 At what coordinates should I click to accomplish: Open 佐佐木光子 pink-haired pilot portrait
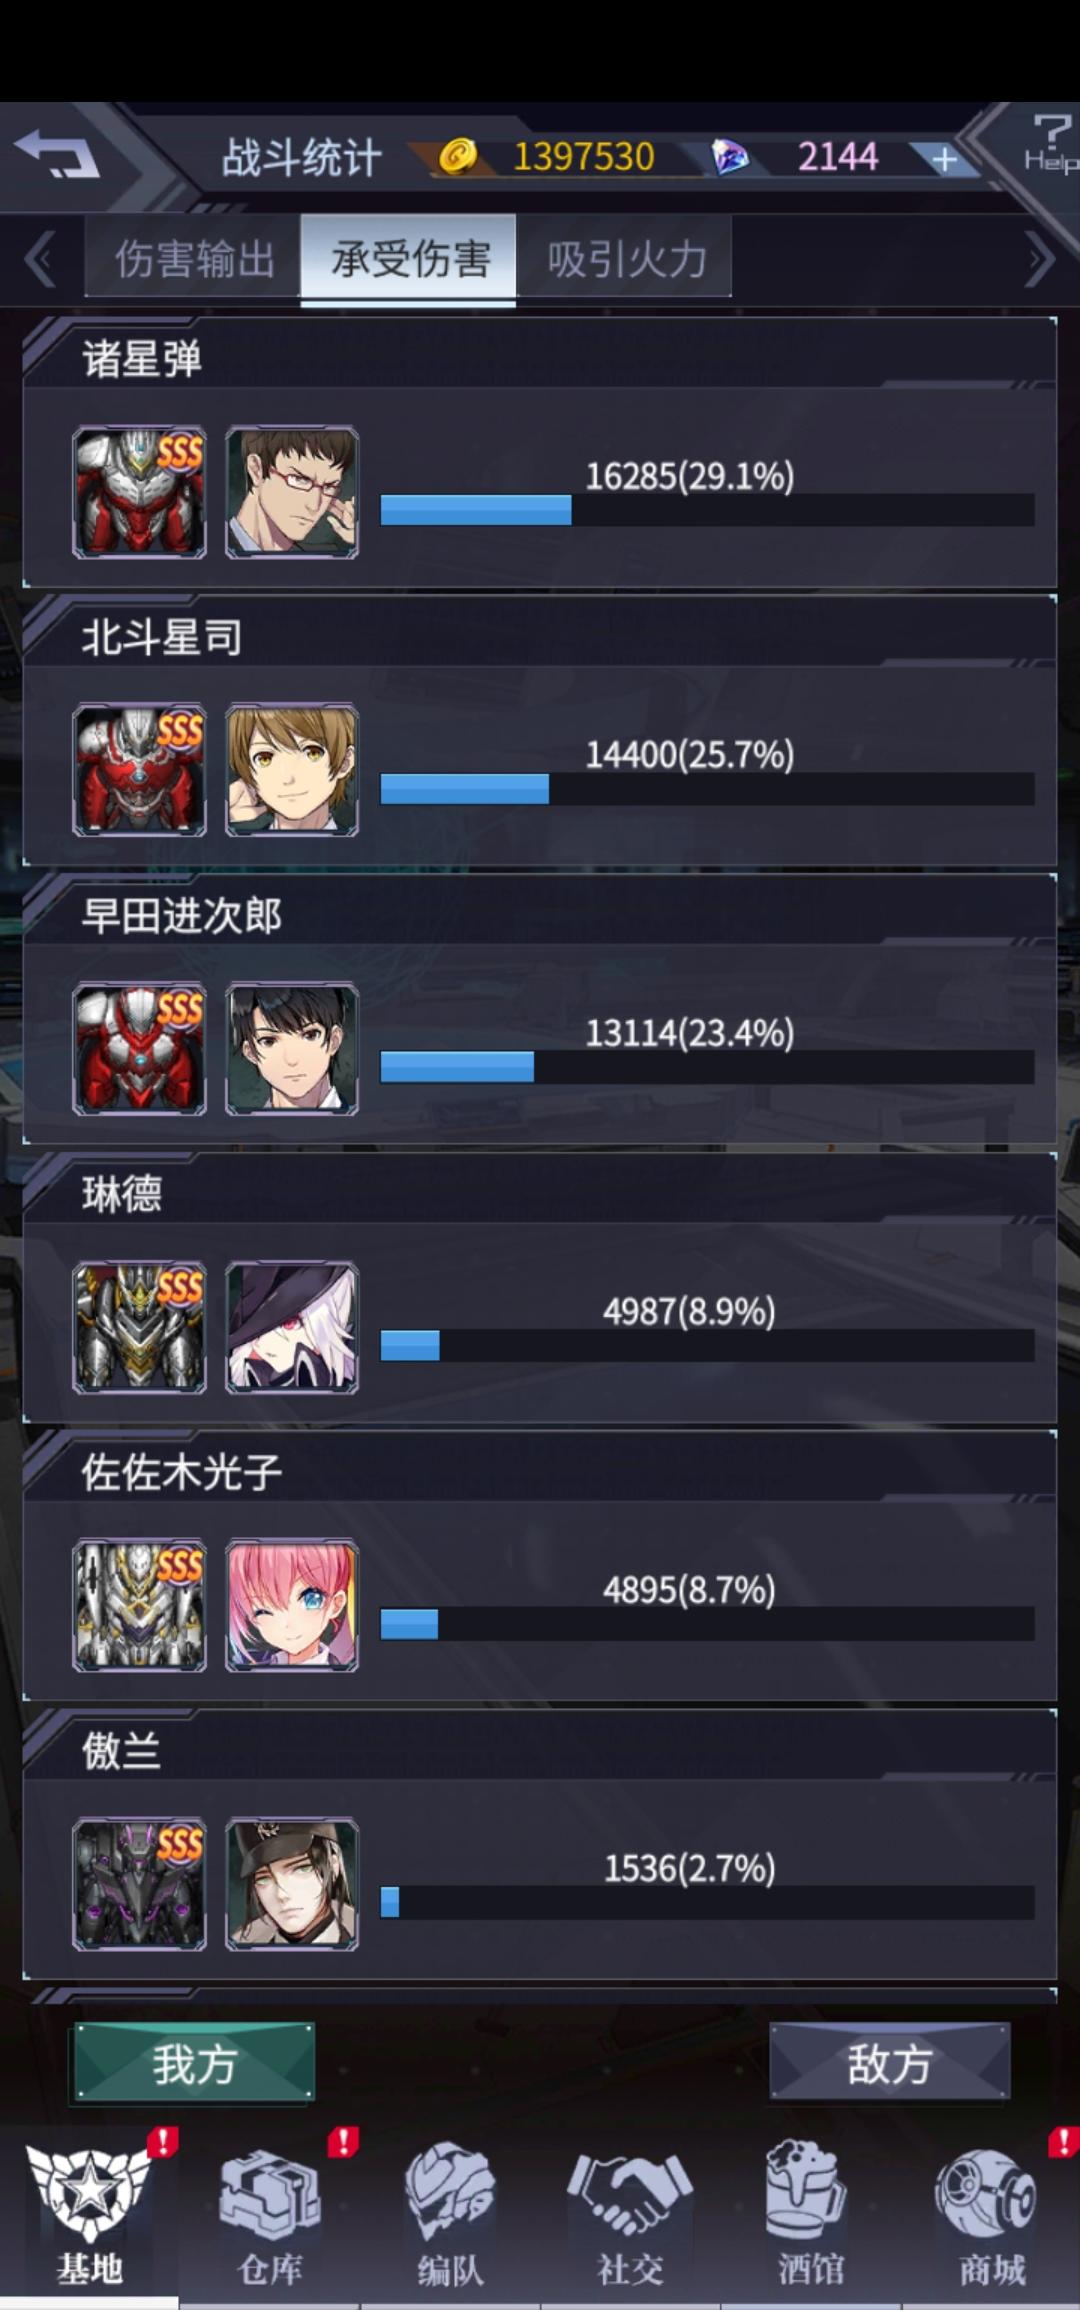(292, 1605)
